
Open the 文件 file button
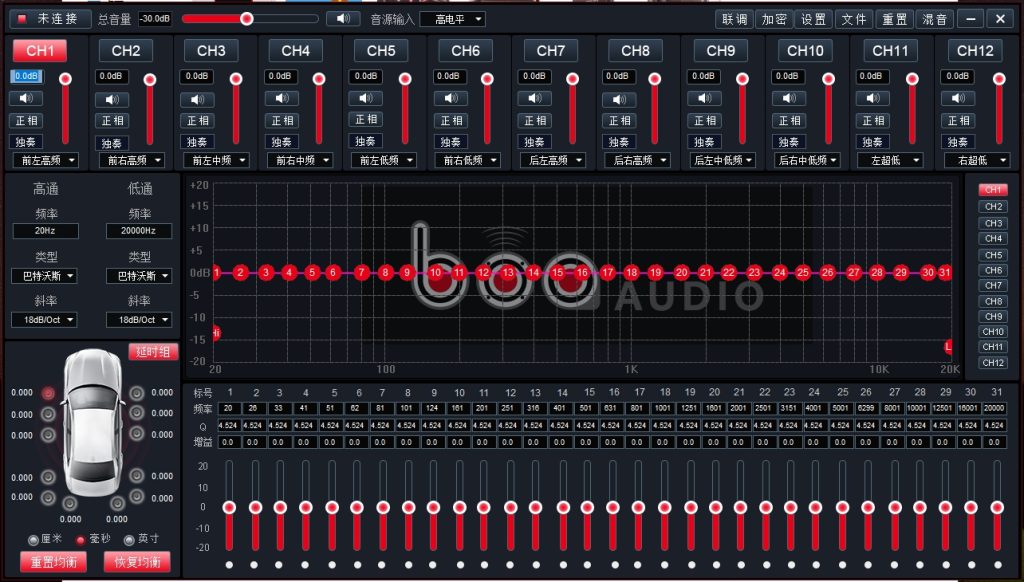click(x=854, y=19)
